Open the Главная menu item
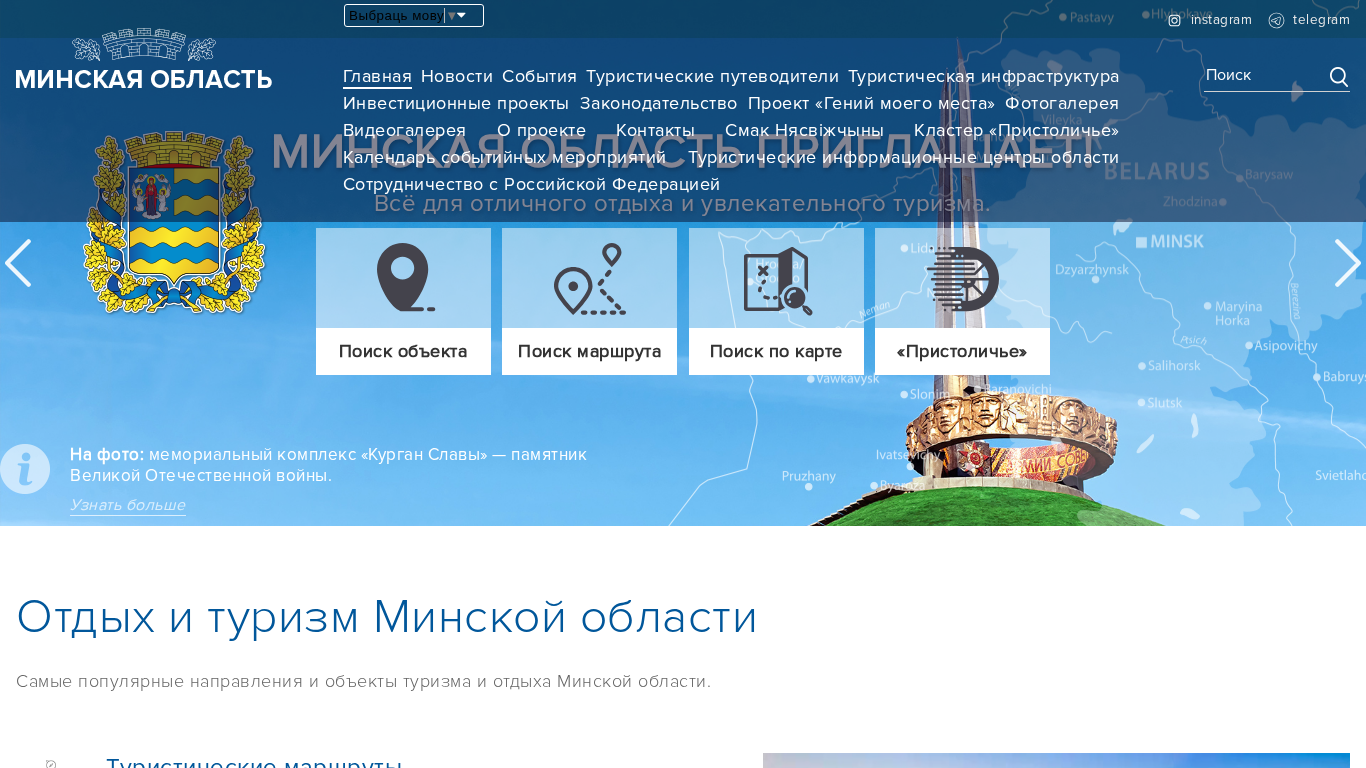The width and height of the screenshot is (1366, 768). coord(377,77)
